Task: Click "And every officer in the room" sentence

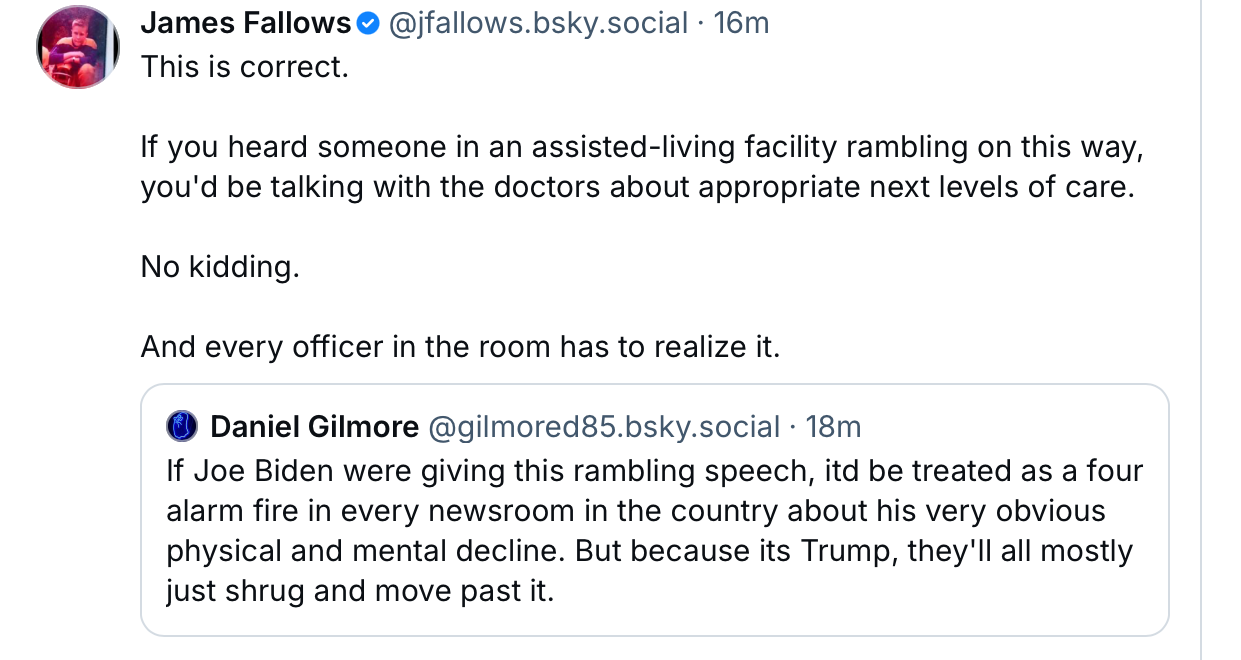Action: (x=460, y=347)
